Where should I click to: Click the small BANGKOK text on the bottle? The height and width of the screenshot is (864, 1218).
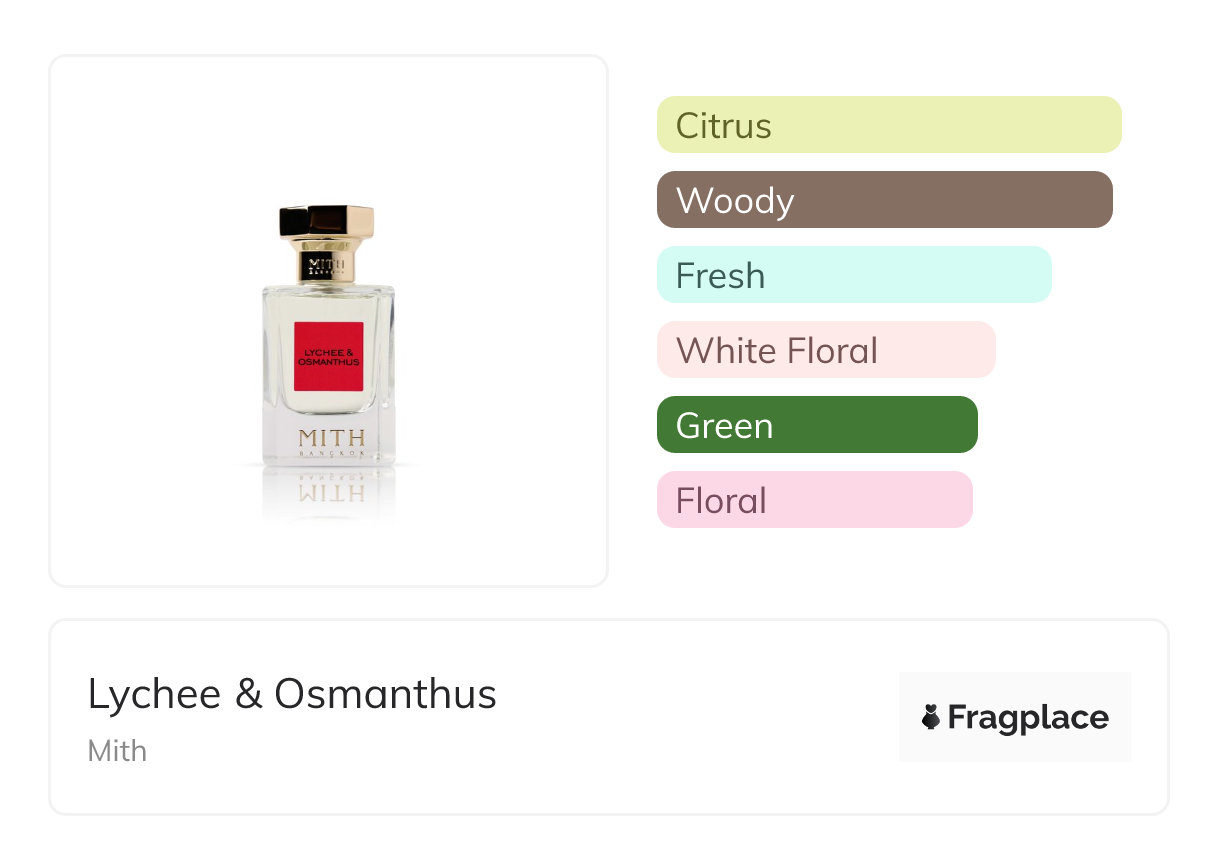[x=331, y=453]
